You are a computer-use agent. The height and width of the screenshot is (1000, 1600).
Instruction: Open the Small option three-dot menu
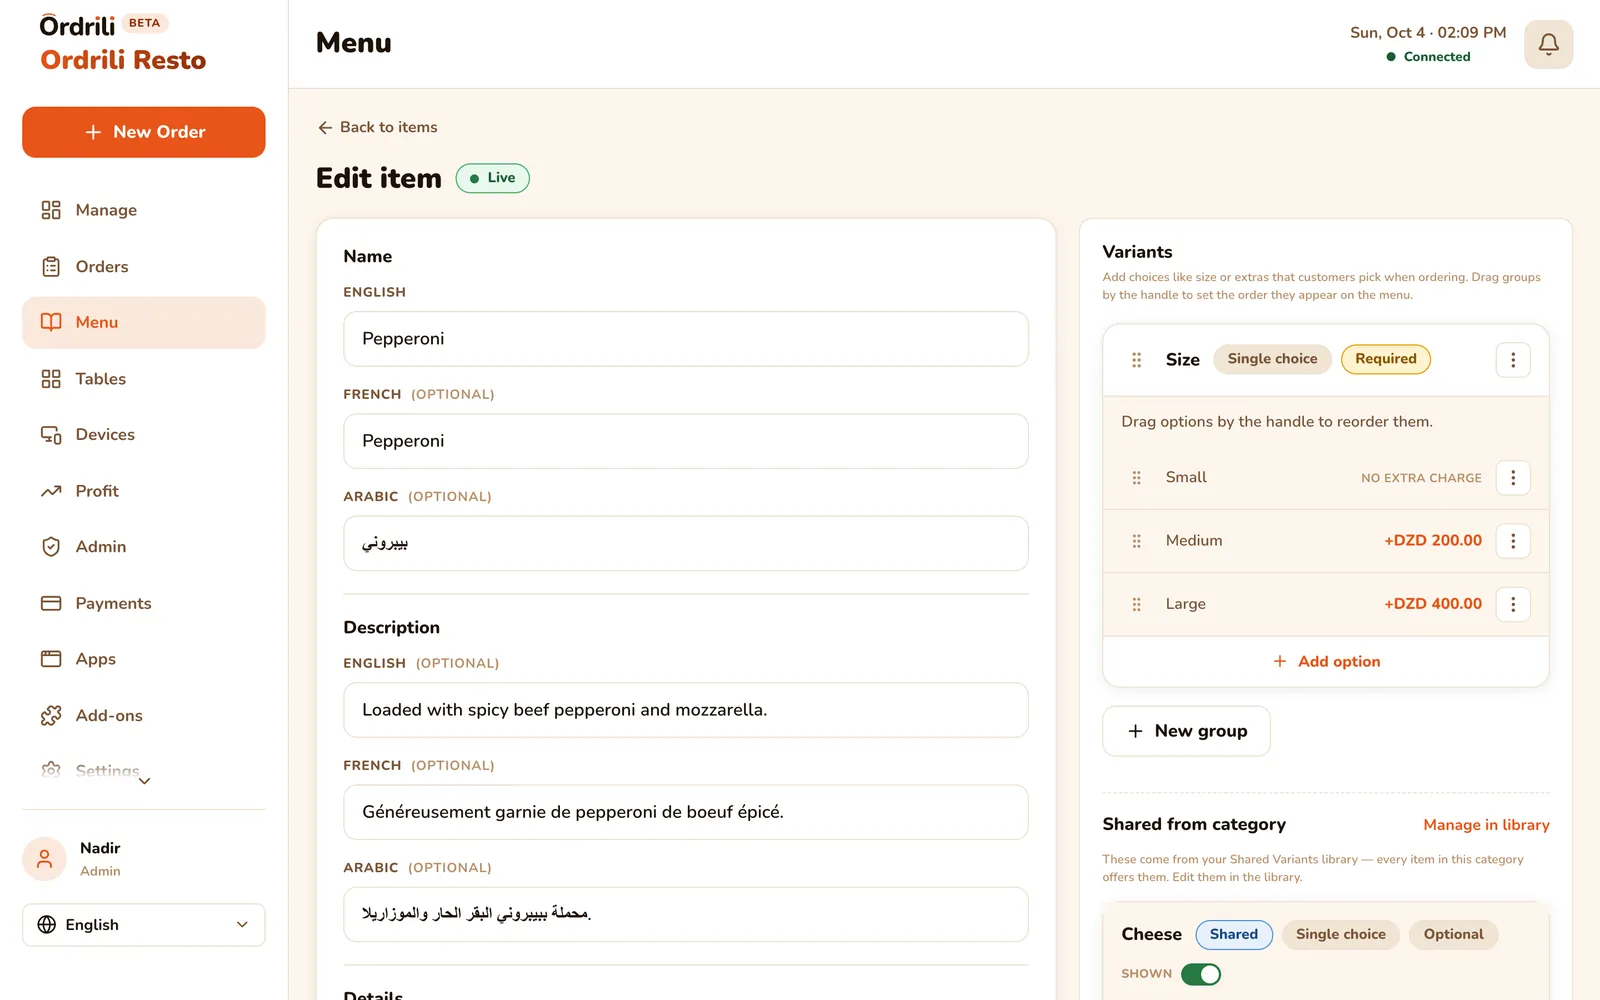(x=1513, y=478)
